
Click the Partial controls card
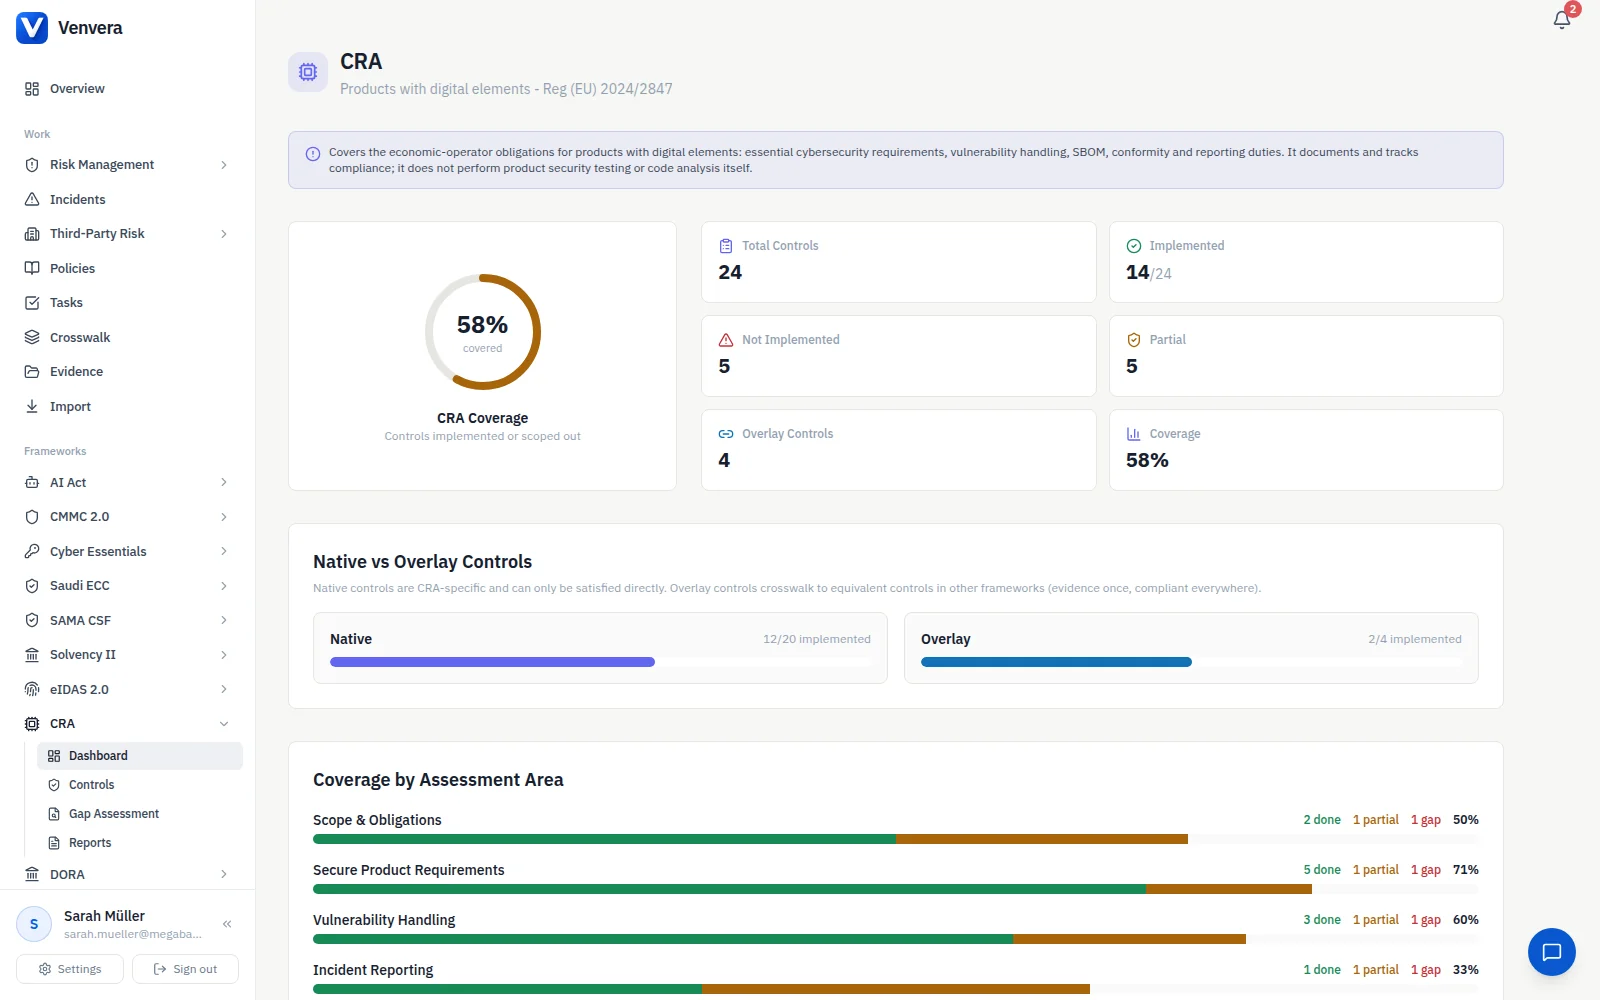[x=1306, y=356]
